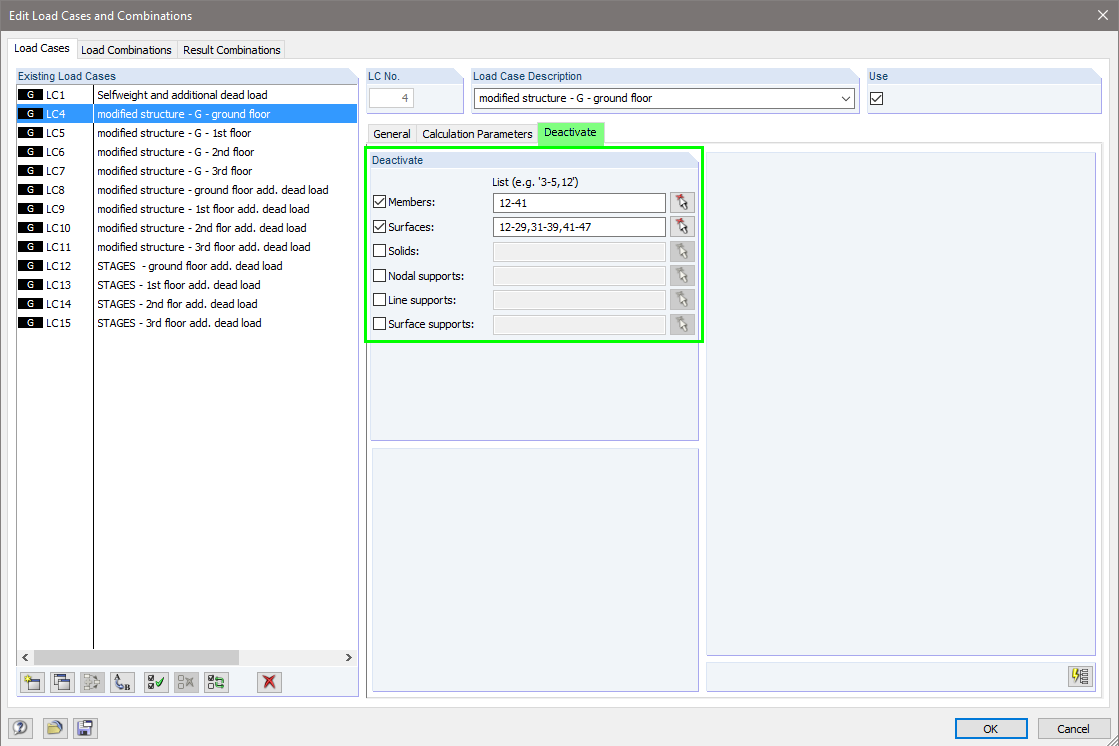Dismiss the dialog with Cancel
Viewport: 1119px width, 746px height.
(x=1073, y=728)
